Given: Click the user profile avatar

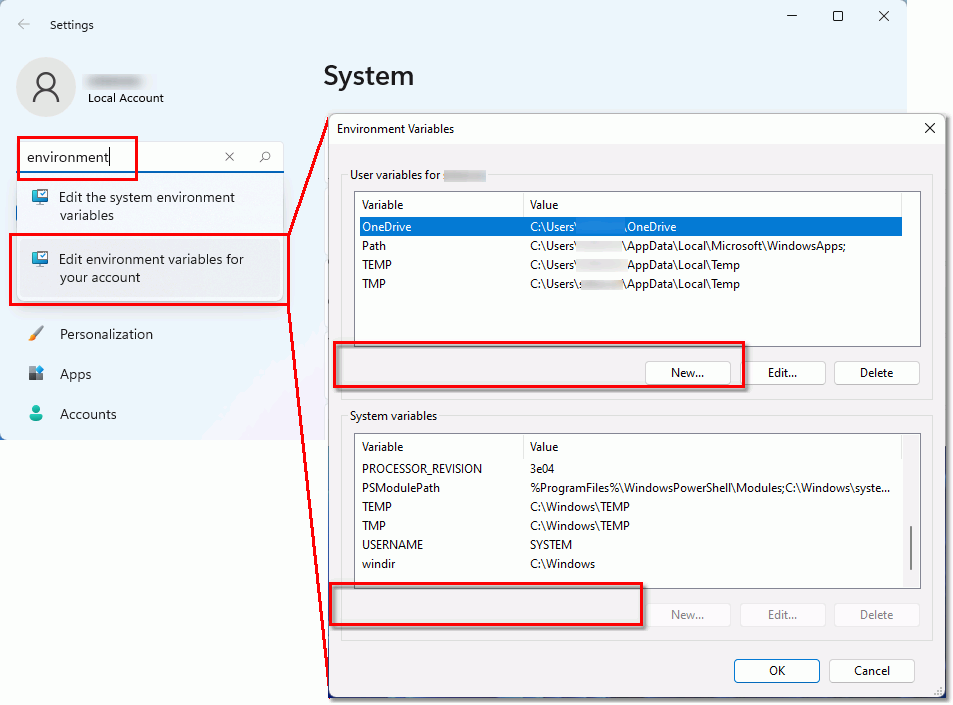Looking at the screenshot, I should (x=46, y=87).
